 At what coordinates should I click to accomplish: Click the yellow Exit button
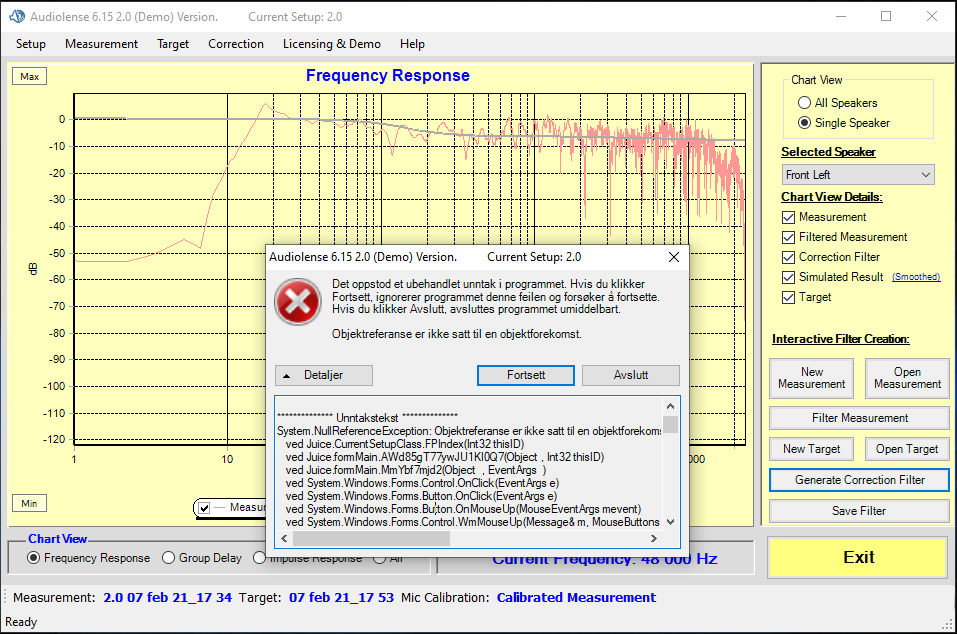click(858, 557)
